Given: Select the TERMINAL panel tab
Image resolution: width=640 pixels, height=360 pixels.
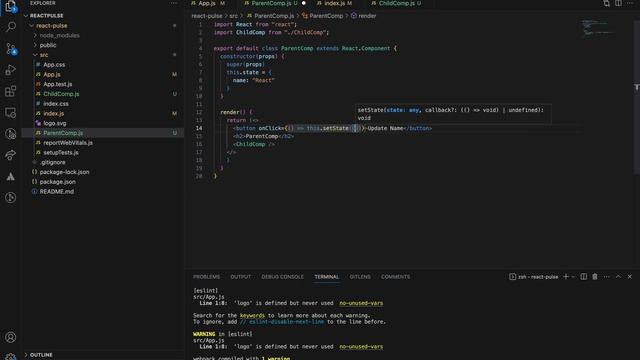Looking at the screenshot, I should point(327,277).
